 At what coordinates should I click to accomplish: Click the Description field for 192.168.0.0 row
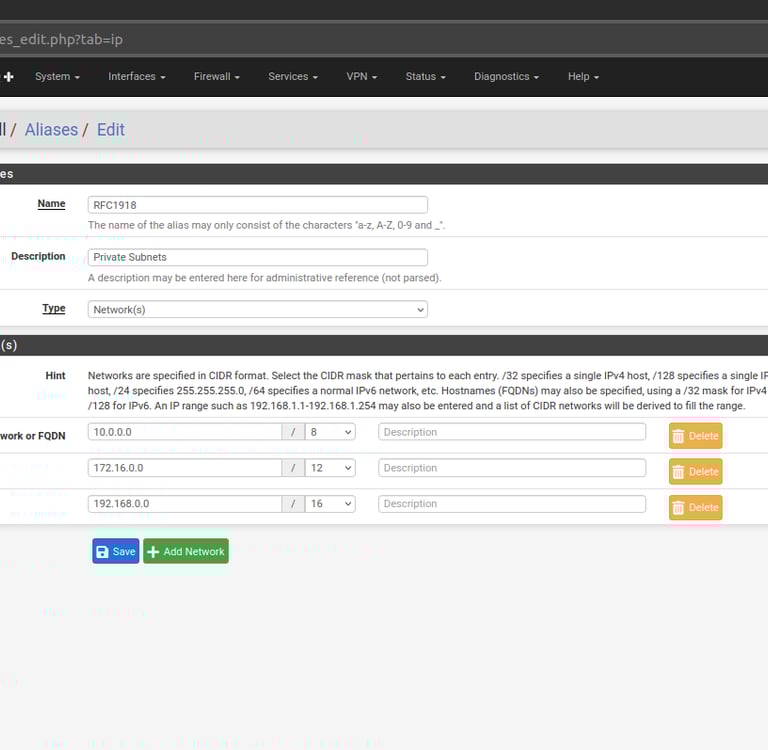click(512, 504)
